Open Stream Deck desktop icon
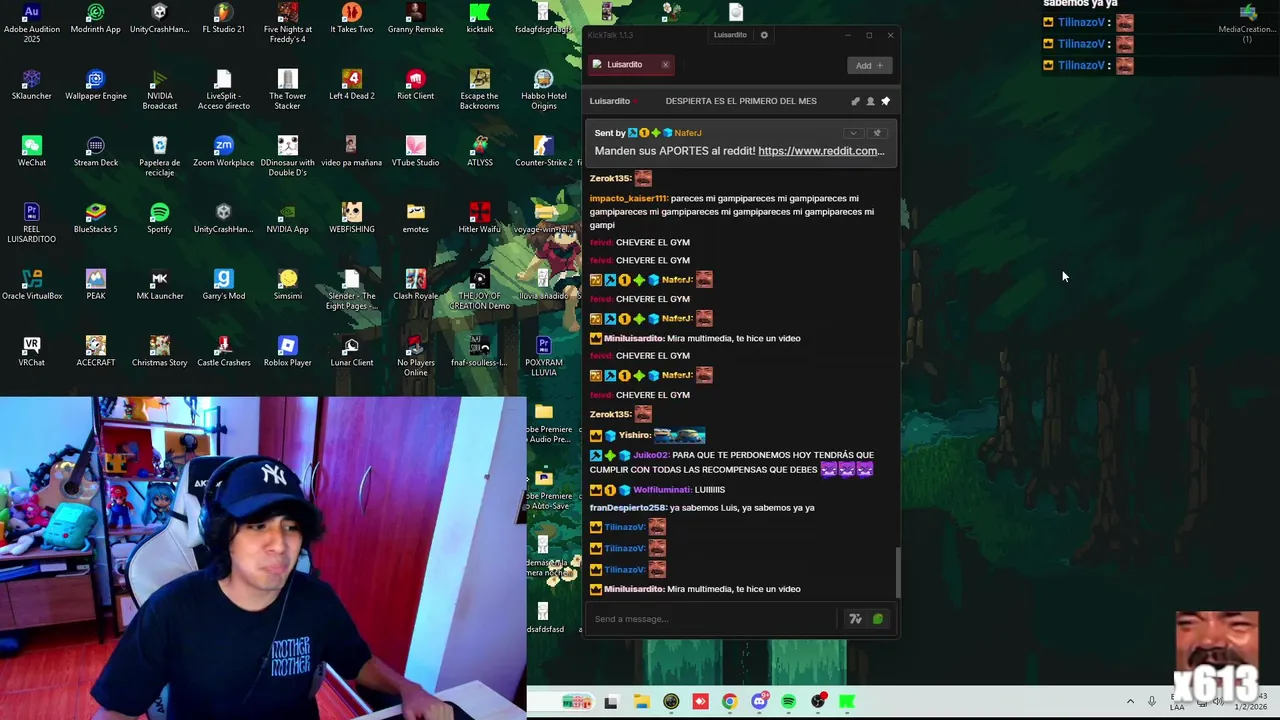The height and width of the screenshot is (720, 1280). pyautogui.click(x=95, y=151)
